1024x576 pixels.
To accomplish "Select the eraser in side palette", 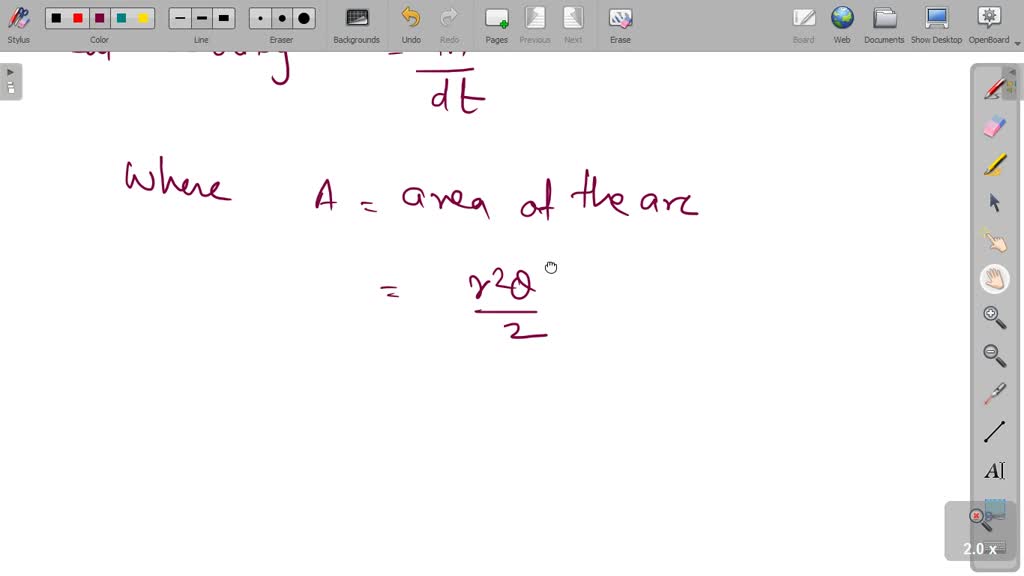I will point(995,127).
